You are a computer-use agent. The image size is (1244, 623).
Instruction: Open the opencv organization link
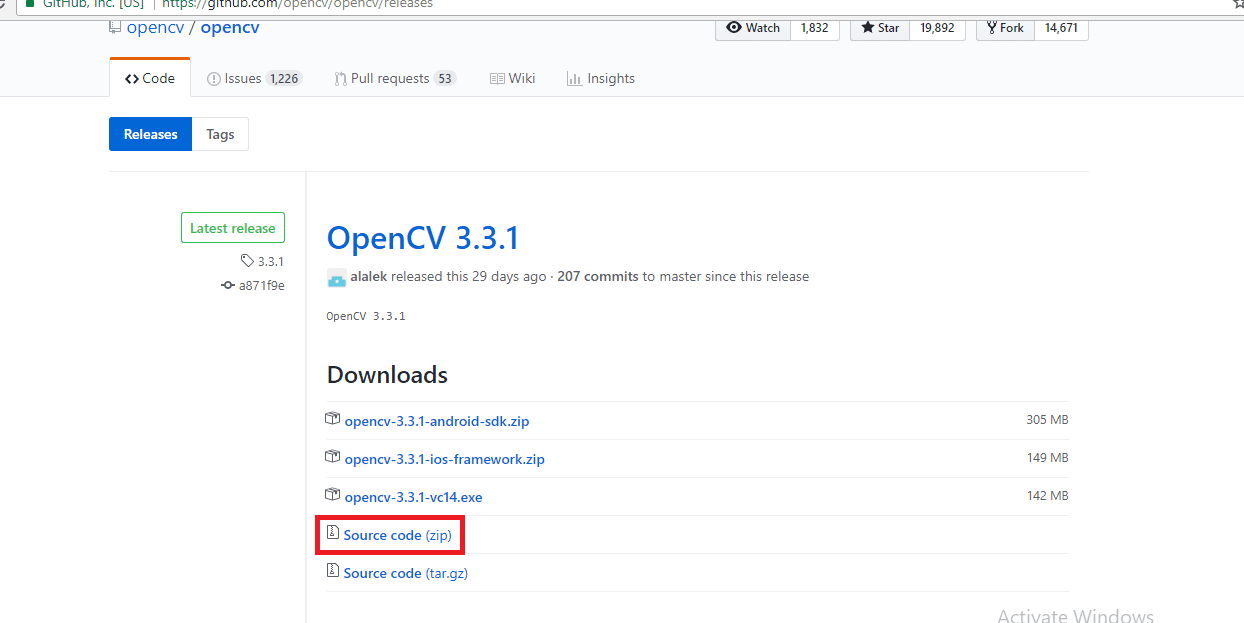pos(155,27)
